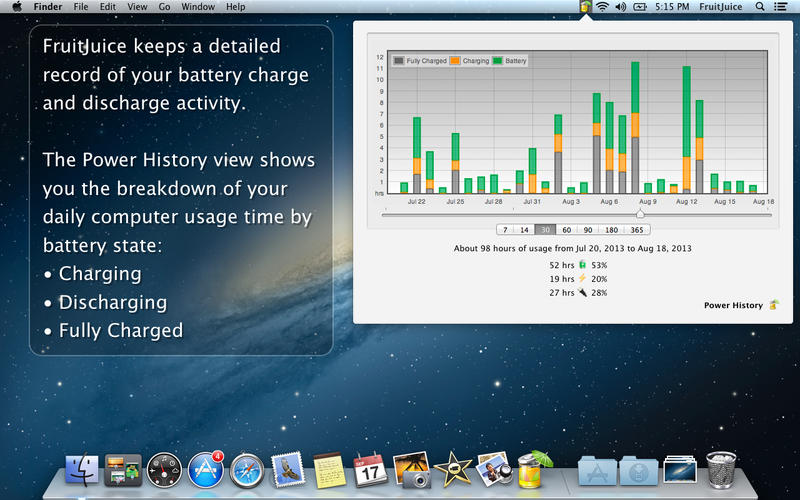Open the battery status menu

[639, 7]
